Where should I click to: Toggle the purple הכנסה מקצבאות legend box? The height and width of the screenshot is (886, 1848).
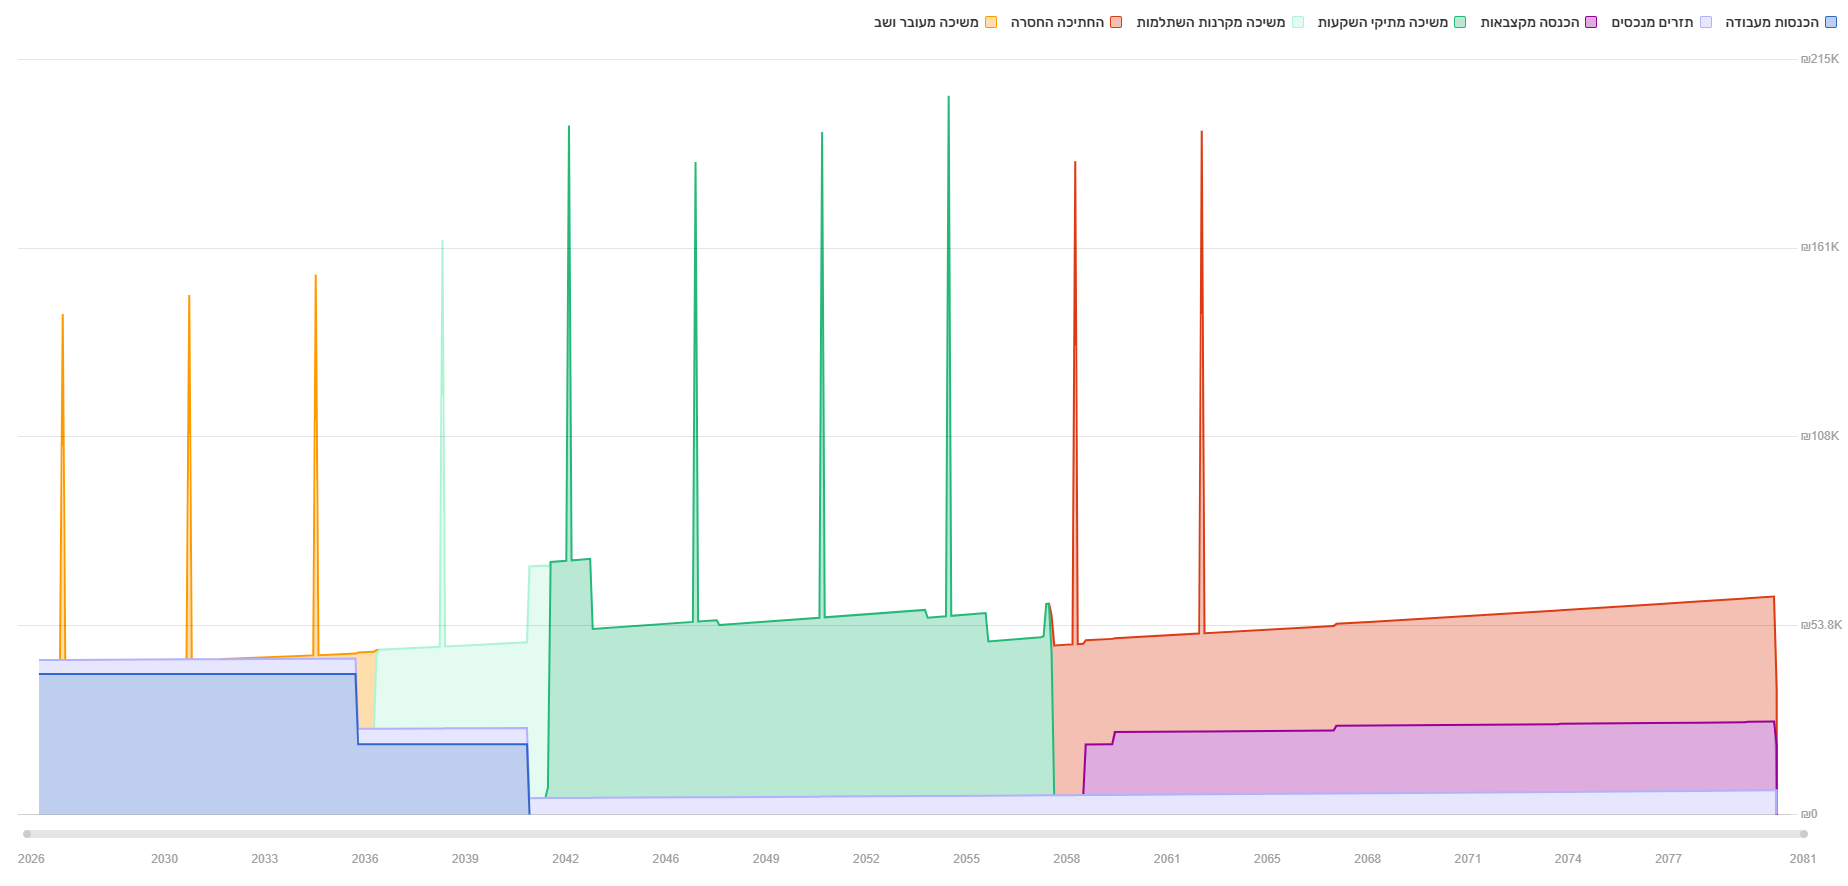pyautogui.click(x=1591, y=22)
